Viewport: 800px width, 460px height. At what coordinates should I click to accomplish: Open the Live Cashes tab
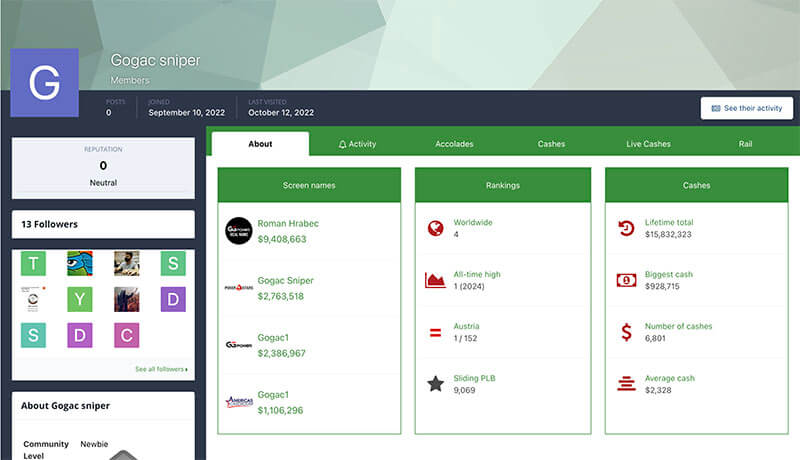click(x=648, y=144)
